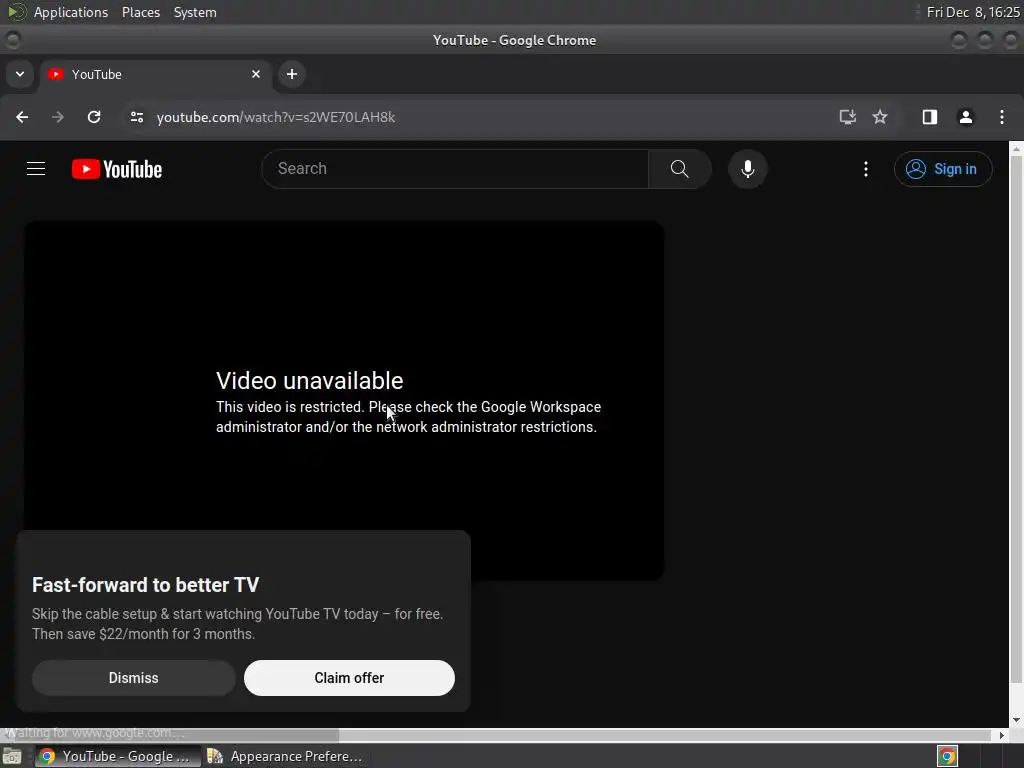Open Chrome profile icon
Viewport: 1024px width, 768px height.
965,117
